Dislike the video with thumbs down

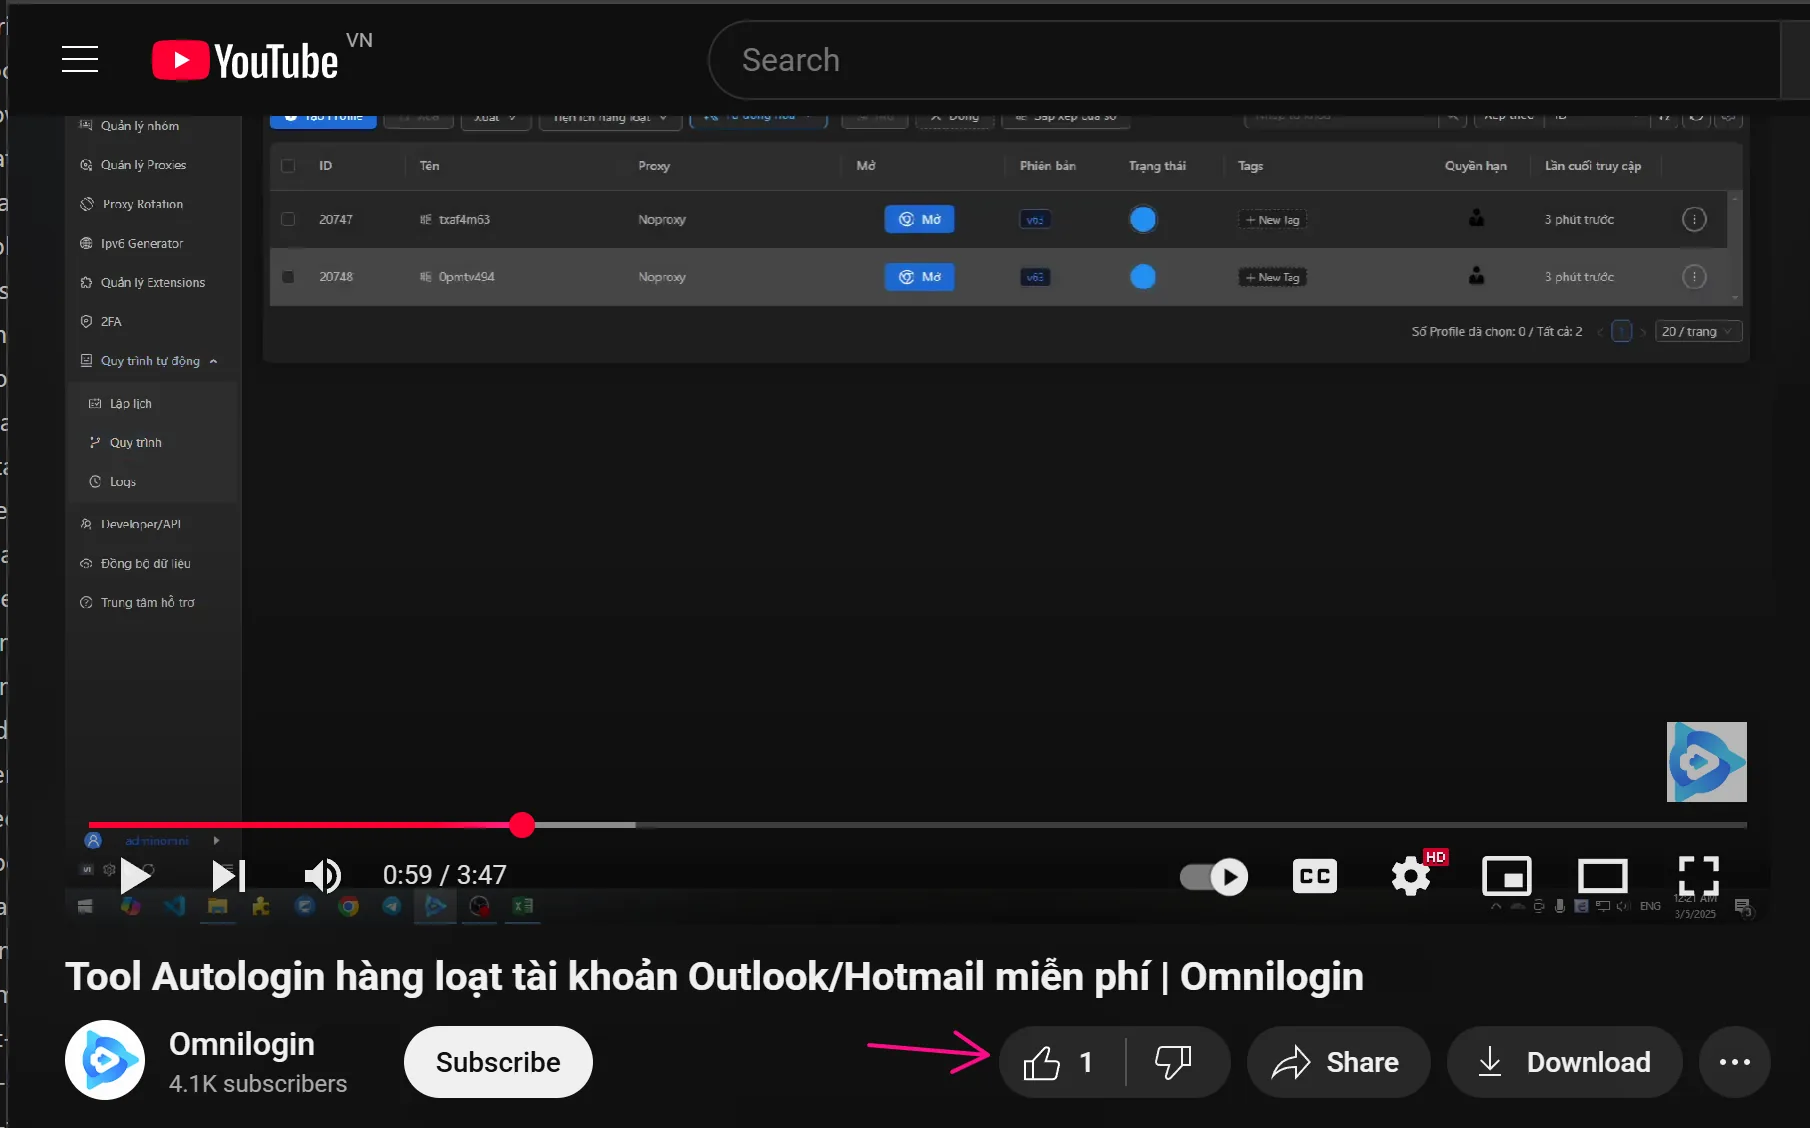1174,1062
